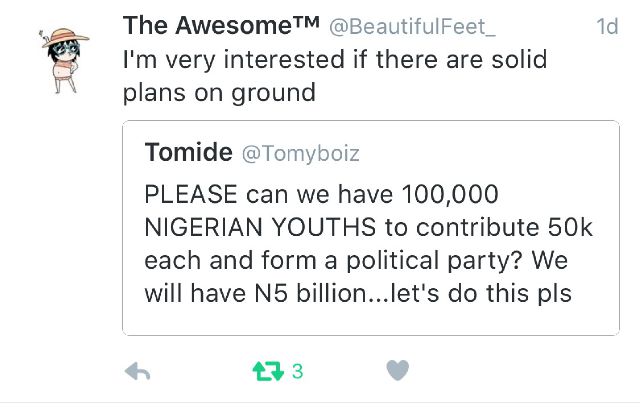Click the retweet count of 3
Image resolution: width=640 pixels, height=410 pixels.
(297, 371)
